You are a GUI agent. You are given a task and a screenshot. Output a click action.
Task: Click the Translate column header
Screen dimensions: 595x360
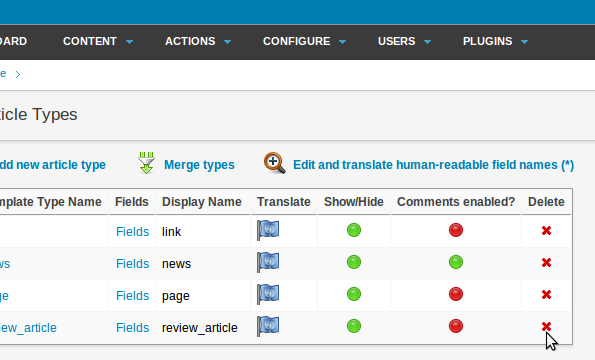pyautogui.click(x=283, y=201)
